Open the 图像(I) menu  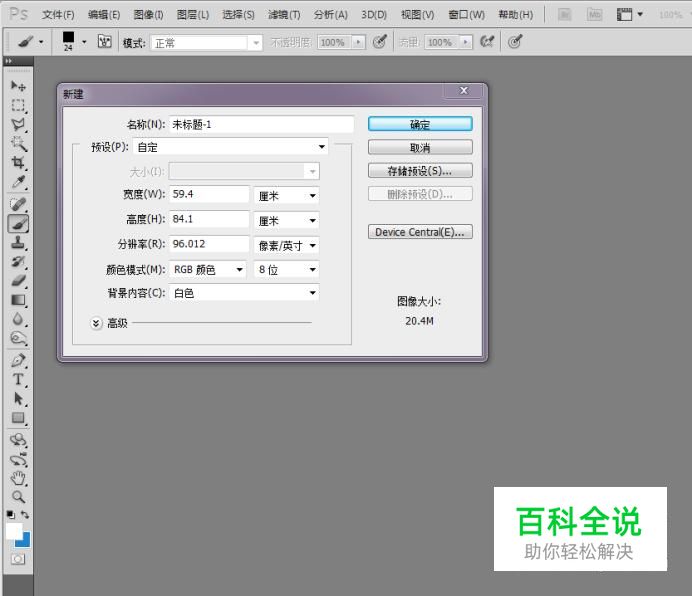click(x=149, y=15)
